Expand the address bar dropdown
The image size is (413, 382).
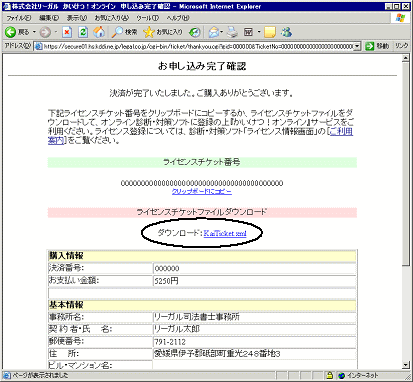357,46
